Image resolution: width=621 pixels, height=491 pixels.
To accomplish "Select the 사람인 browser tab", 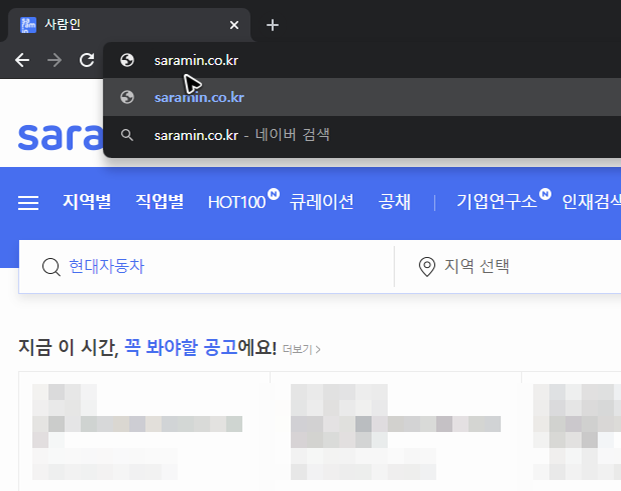I will (x=129, y=25).
